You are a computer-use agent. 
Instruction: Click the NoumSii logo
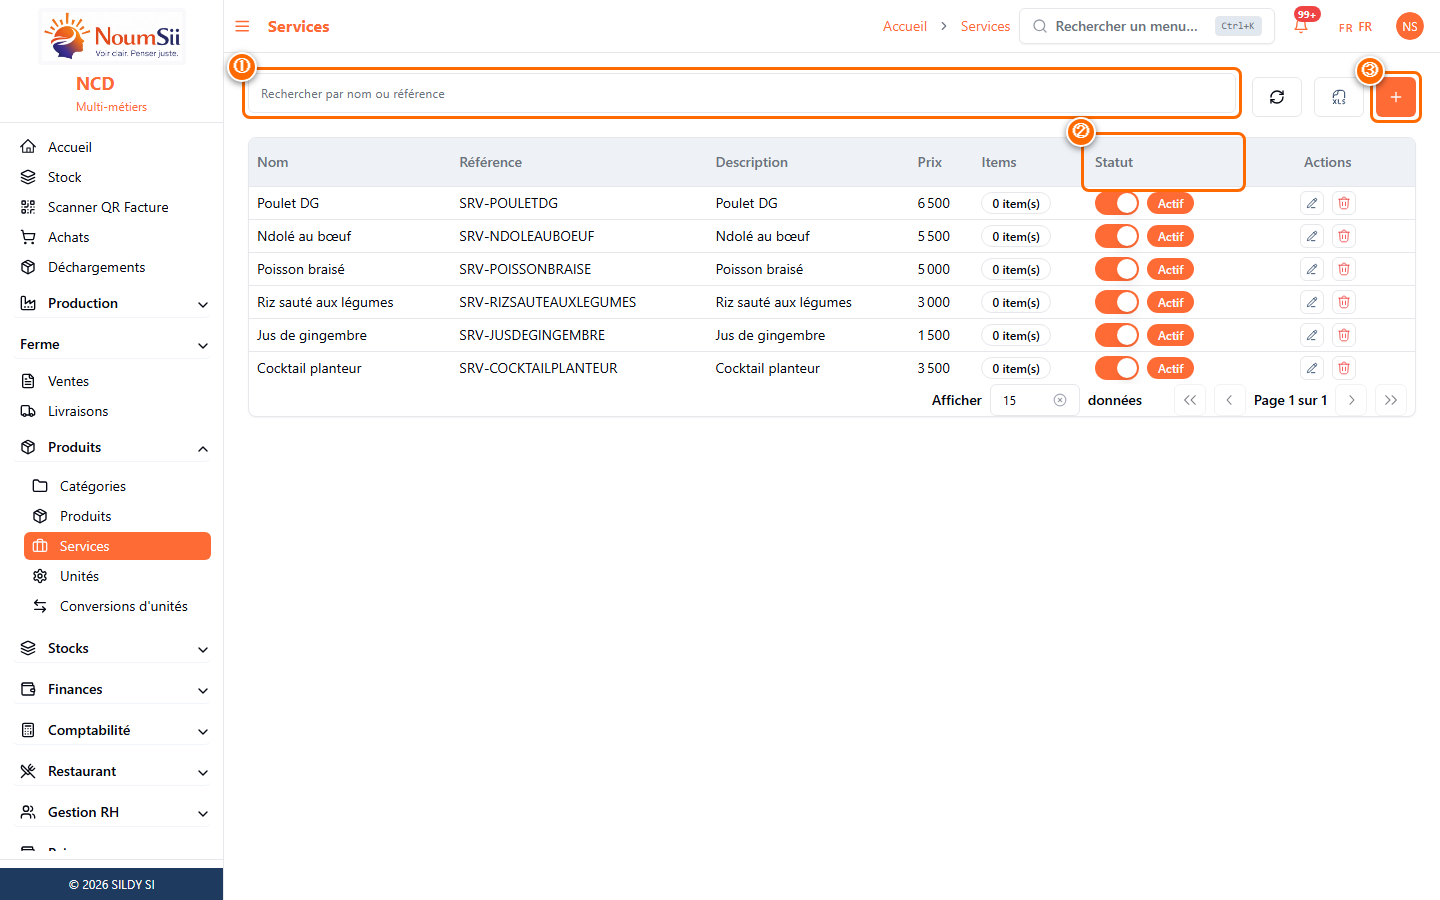pyautogui.click(x=112, y=37)
